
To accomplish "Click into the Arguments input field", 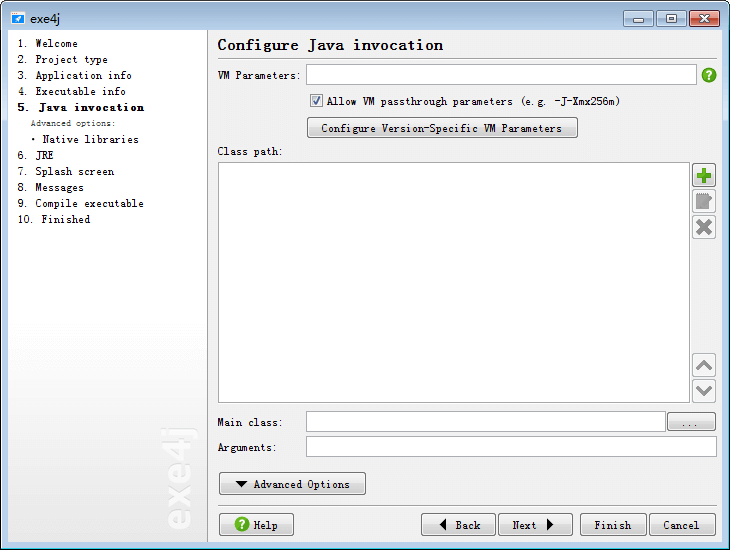I will [x=511, y=447].
